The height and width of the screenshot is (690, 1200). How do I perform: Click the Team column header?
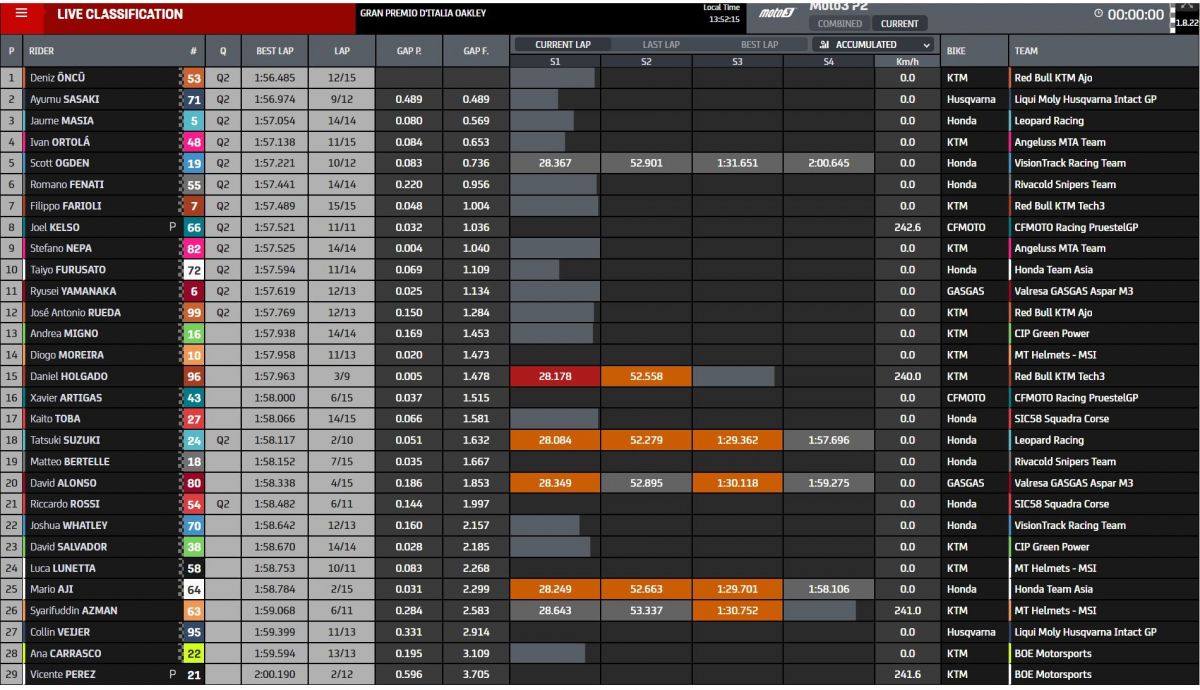1026,50
